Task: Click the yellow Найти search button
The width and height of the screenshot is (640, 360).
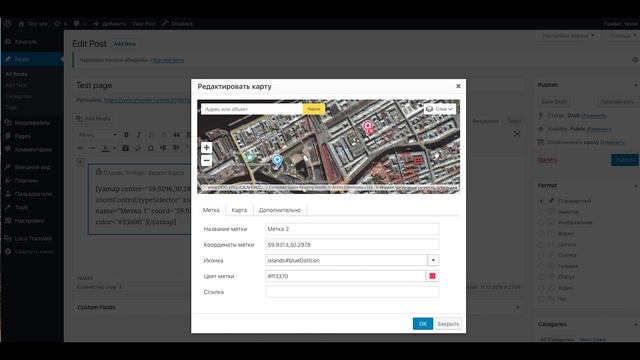Action: (313, 109)
